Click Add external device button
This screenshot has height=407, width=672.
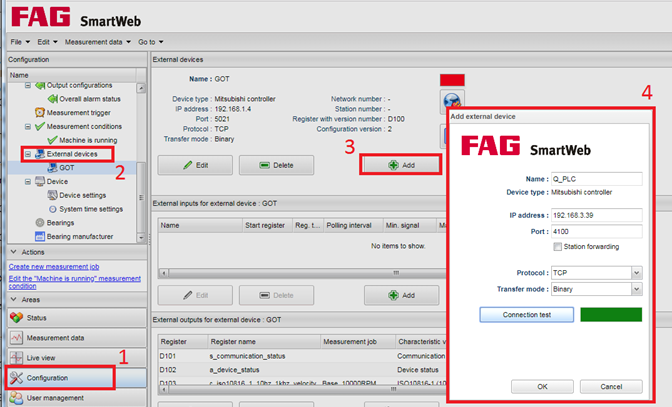point(401,165)
